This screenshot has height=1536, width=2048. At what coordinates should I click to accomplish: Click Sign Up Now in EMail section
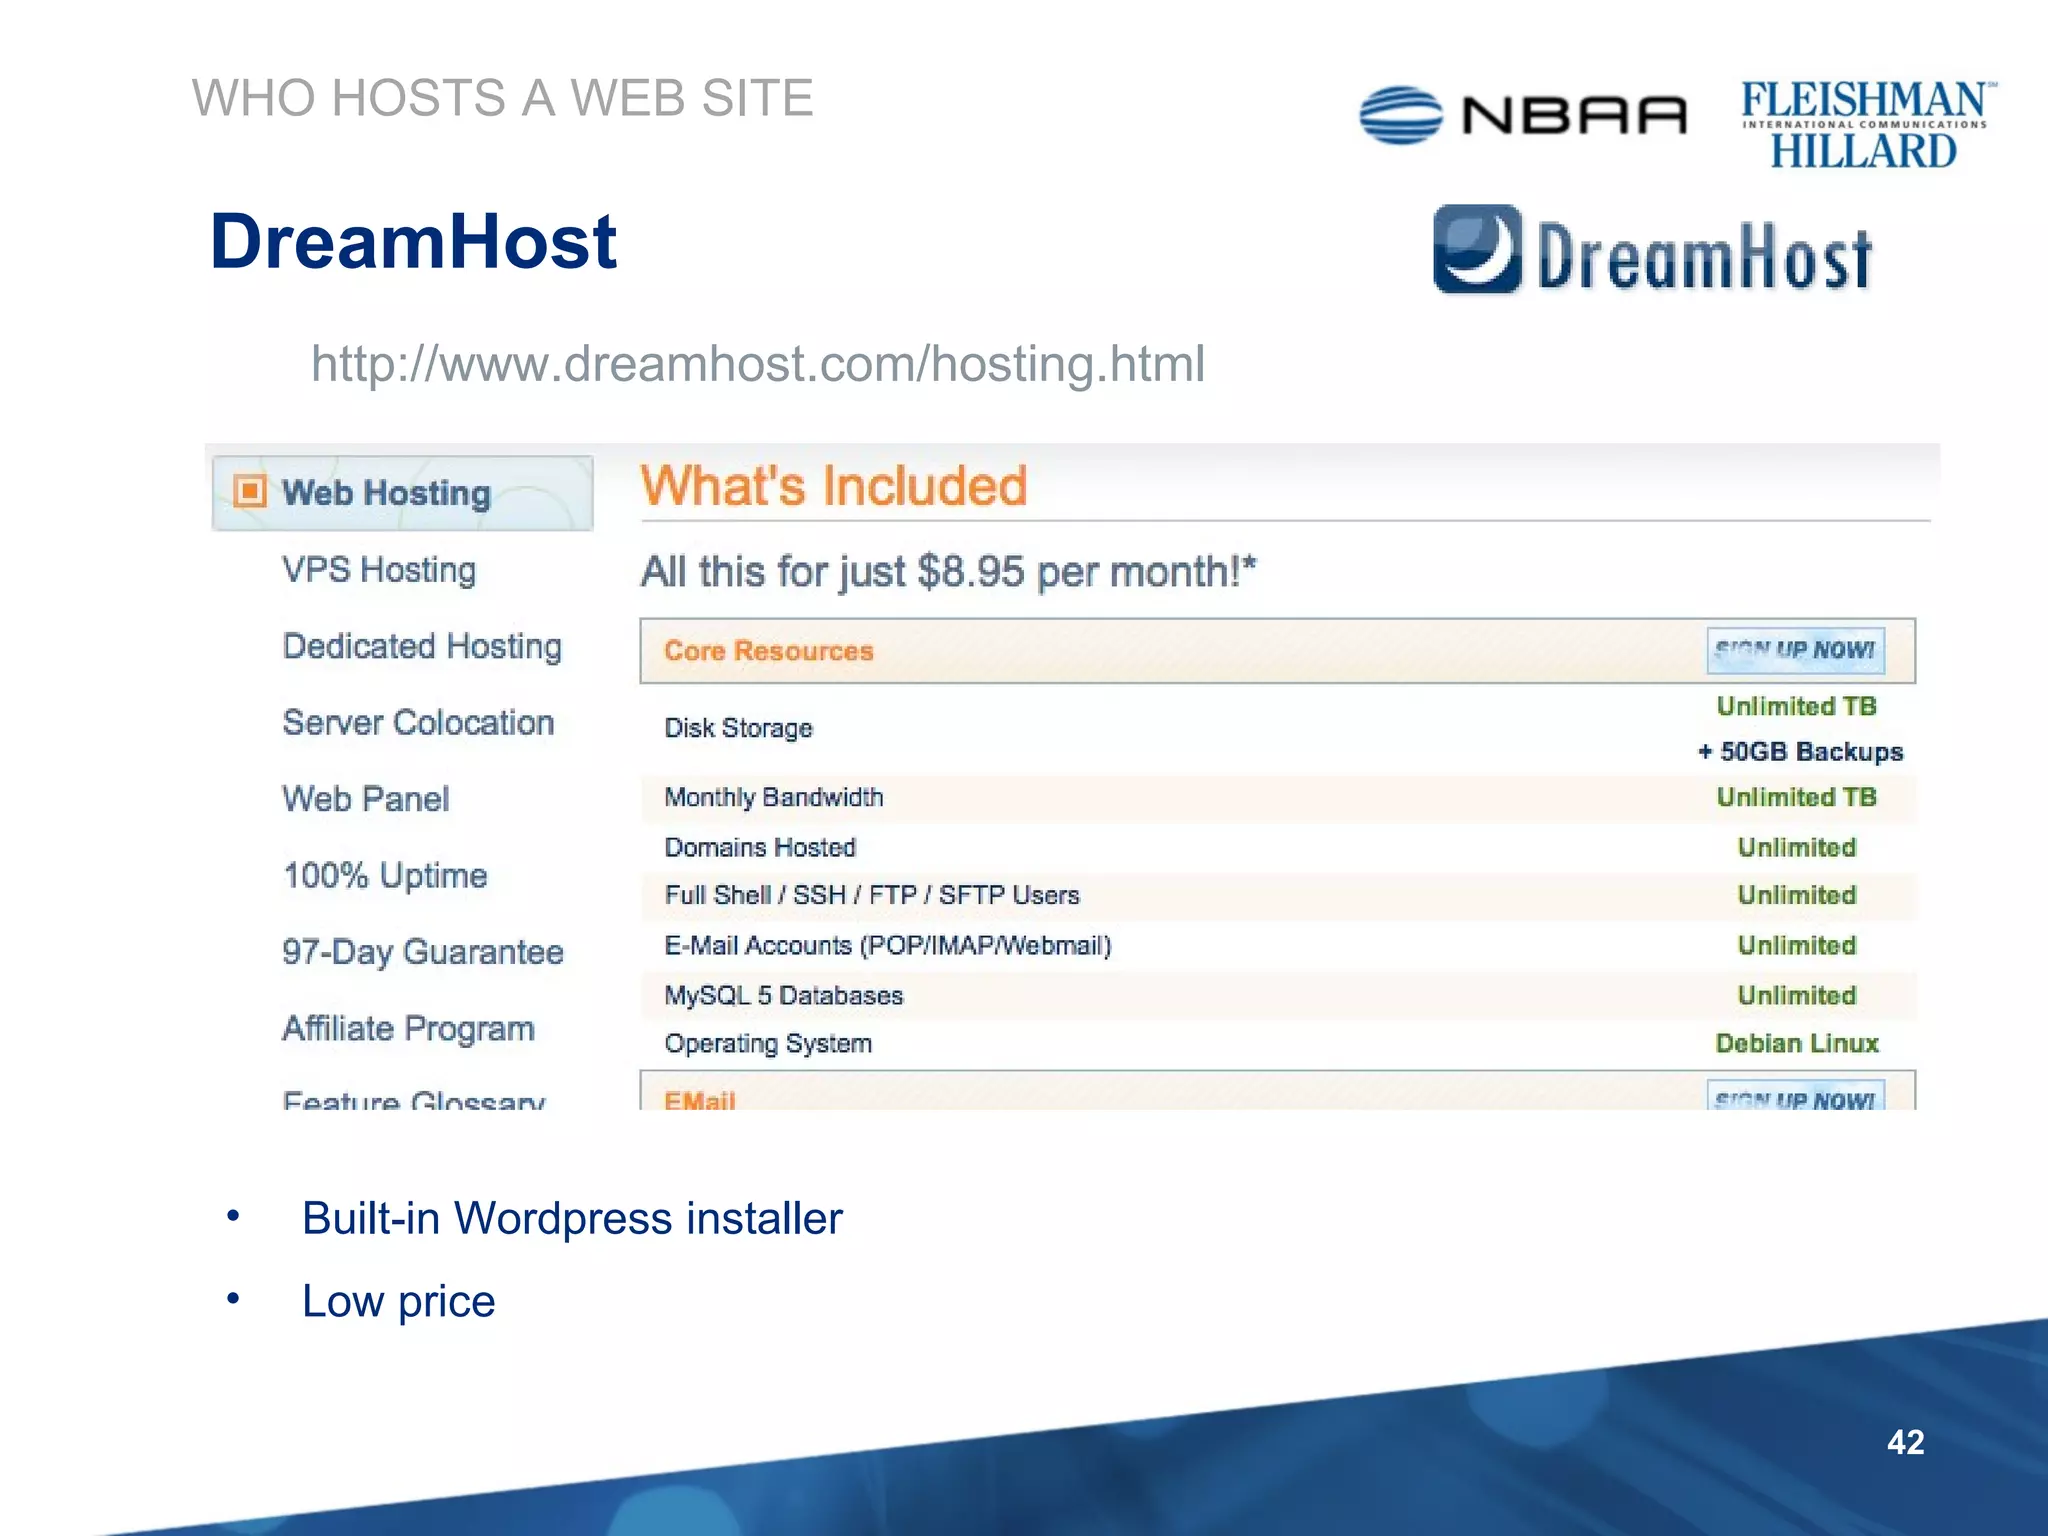coord(1795,1096)
